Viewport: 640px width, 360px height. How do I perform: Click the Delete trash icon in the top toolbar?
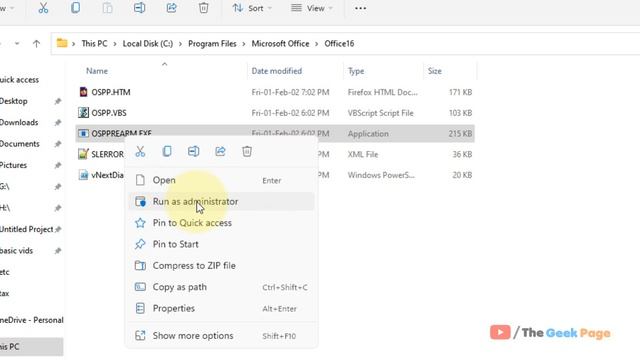(x=204, y=8)
